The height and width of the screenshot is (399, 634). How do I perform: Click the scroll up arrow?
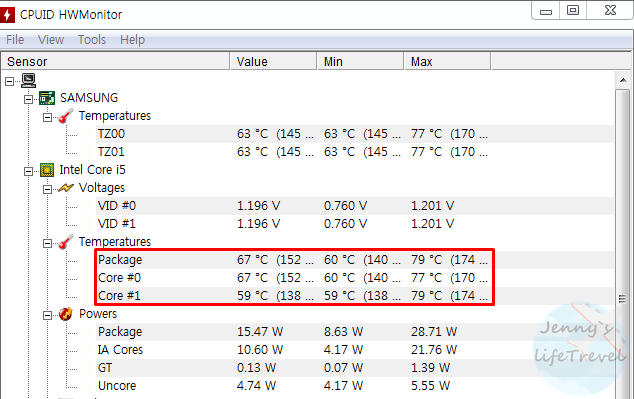(623, 80)
